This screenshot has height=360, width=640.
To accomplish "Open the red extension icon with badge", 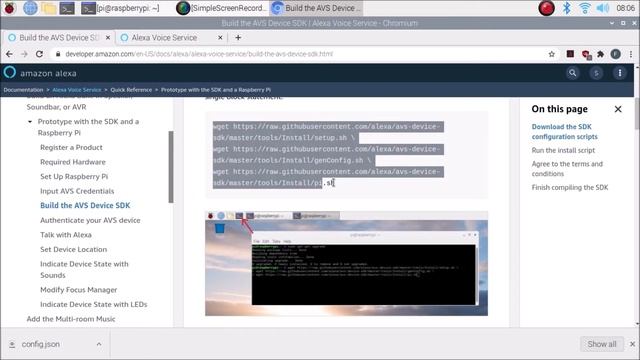I will coord(586,54).
